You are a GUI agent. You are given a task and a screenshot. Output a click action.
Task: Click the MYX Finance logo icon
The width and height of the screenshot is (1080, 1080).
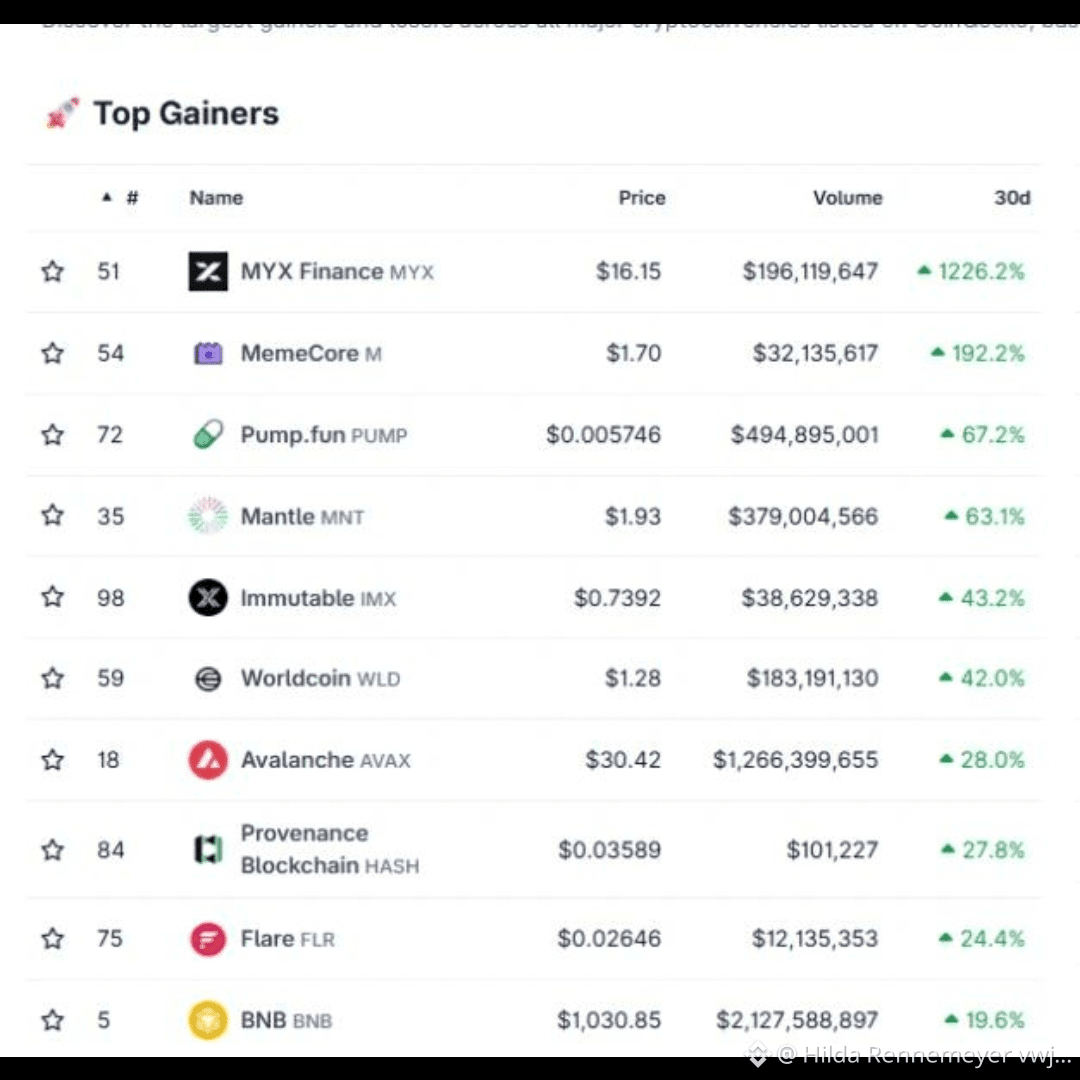point(208,271)
